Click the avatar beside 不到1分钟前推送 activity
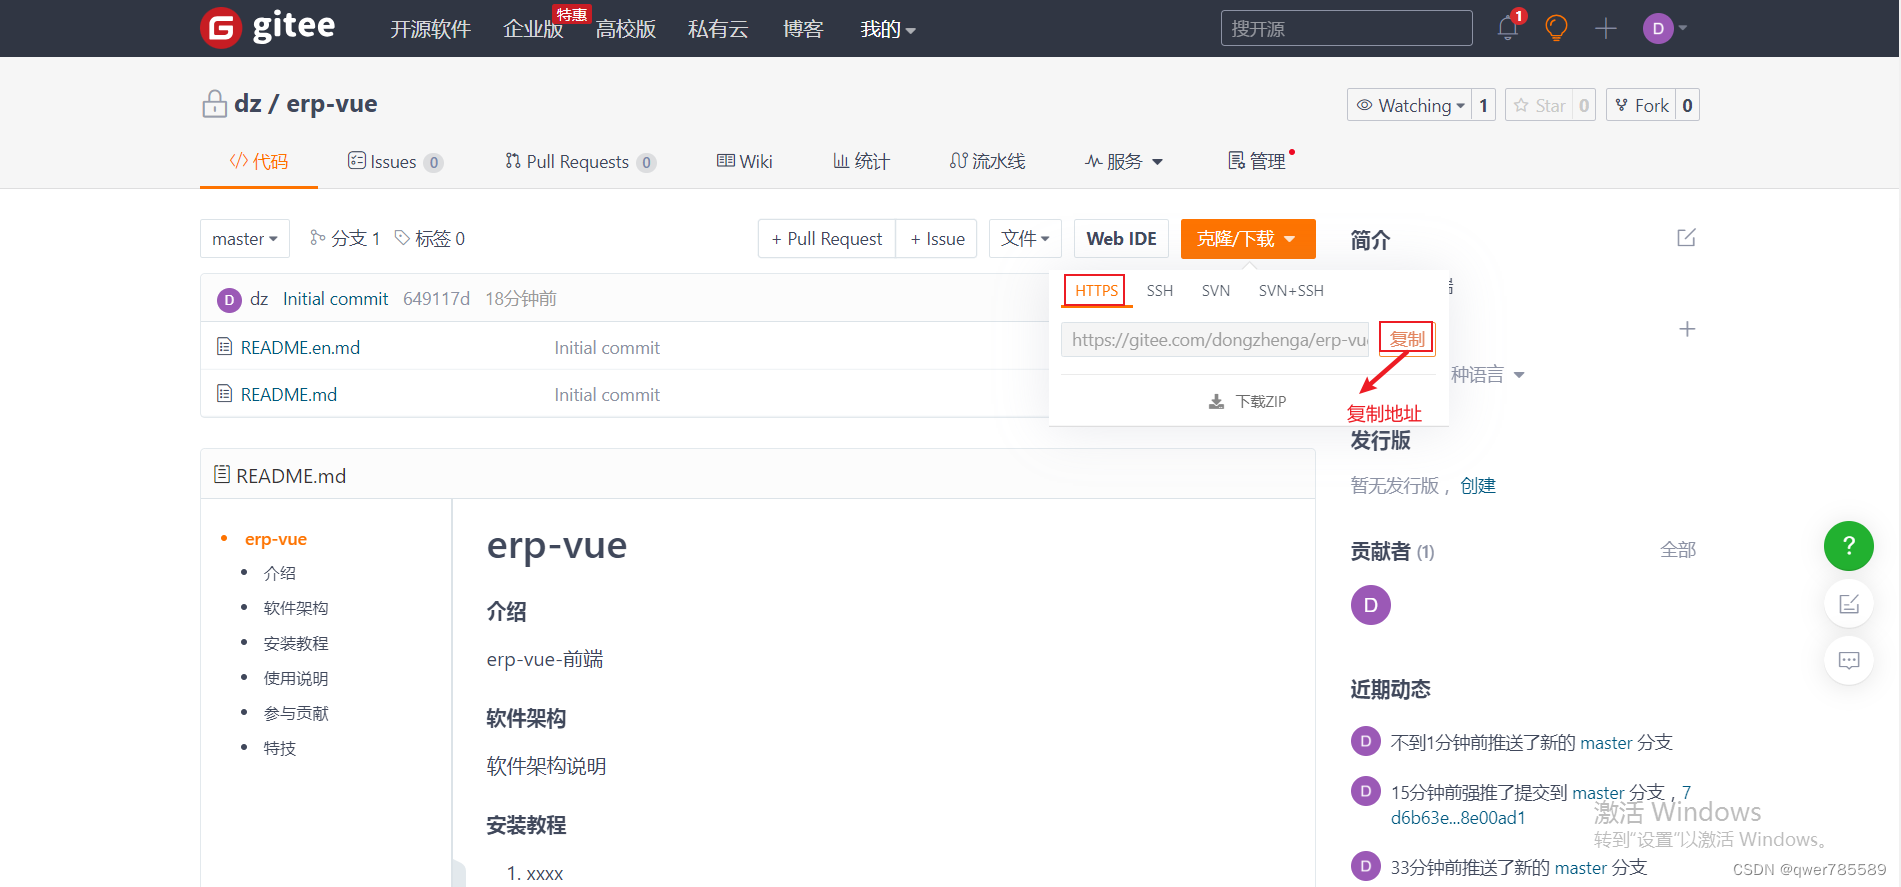The height and width of the screenshot is (887, 1901). (x=1366, y=741)
